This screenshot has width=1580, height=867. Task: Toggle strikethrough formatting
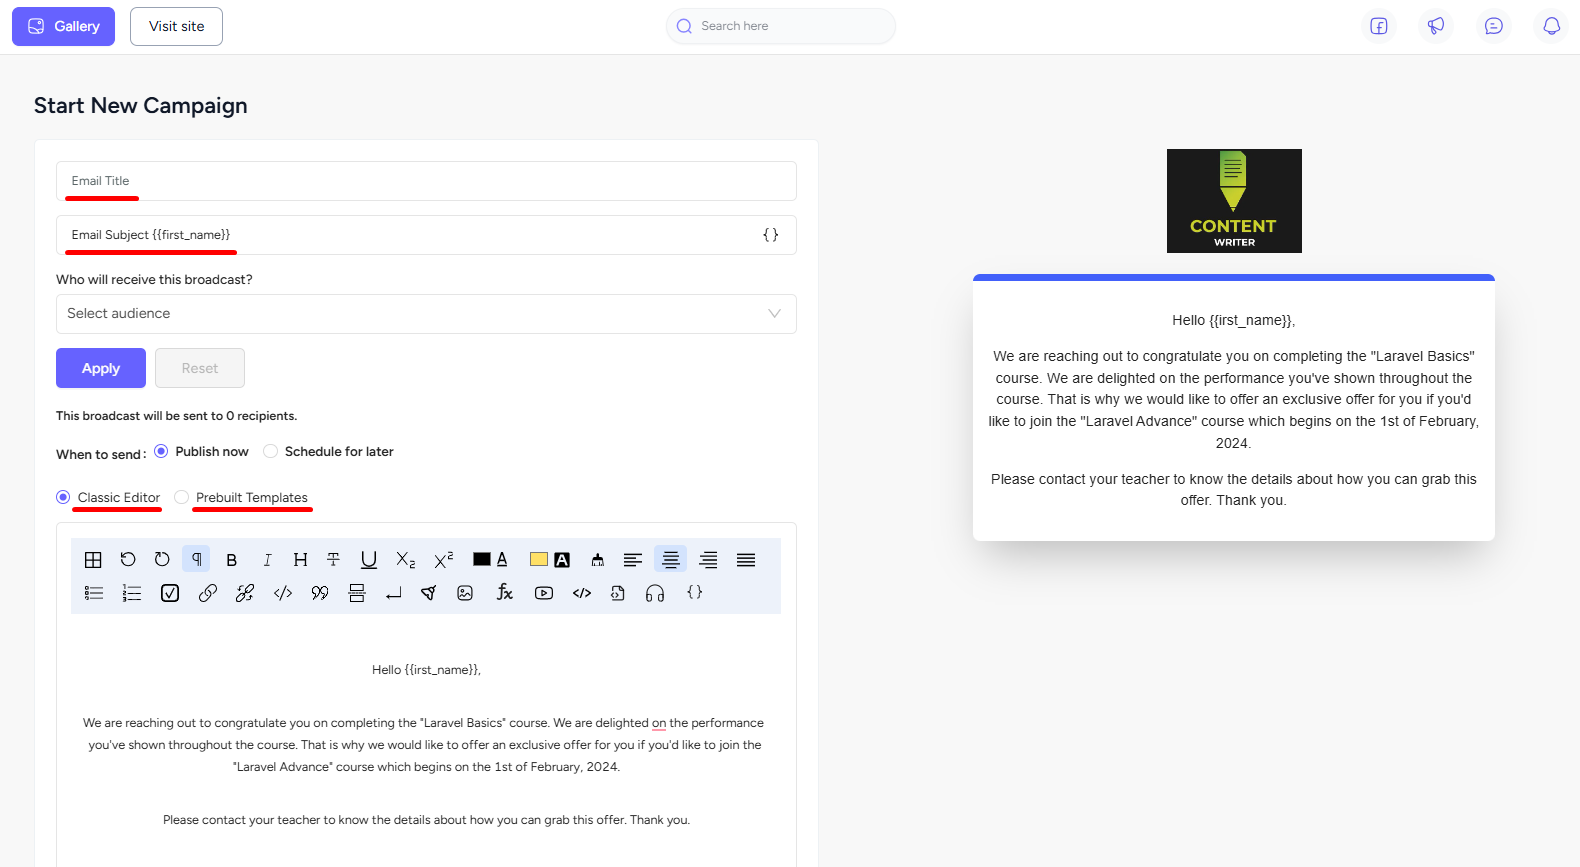pos(334,560)
